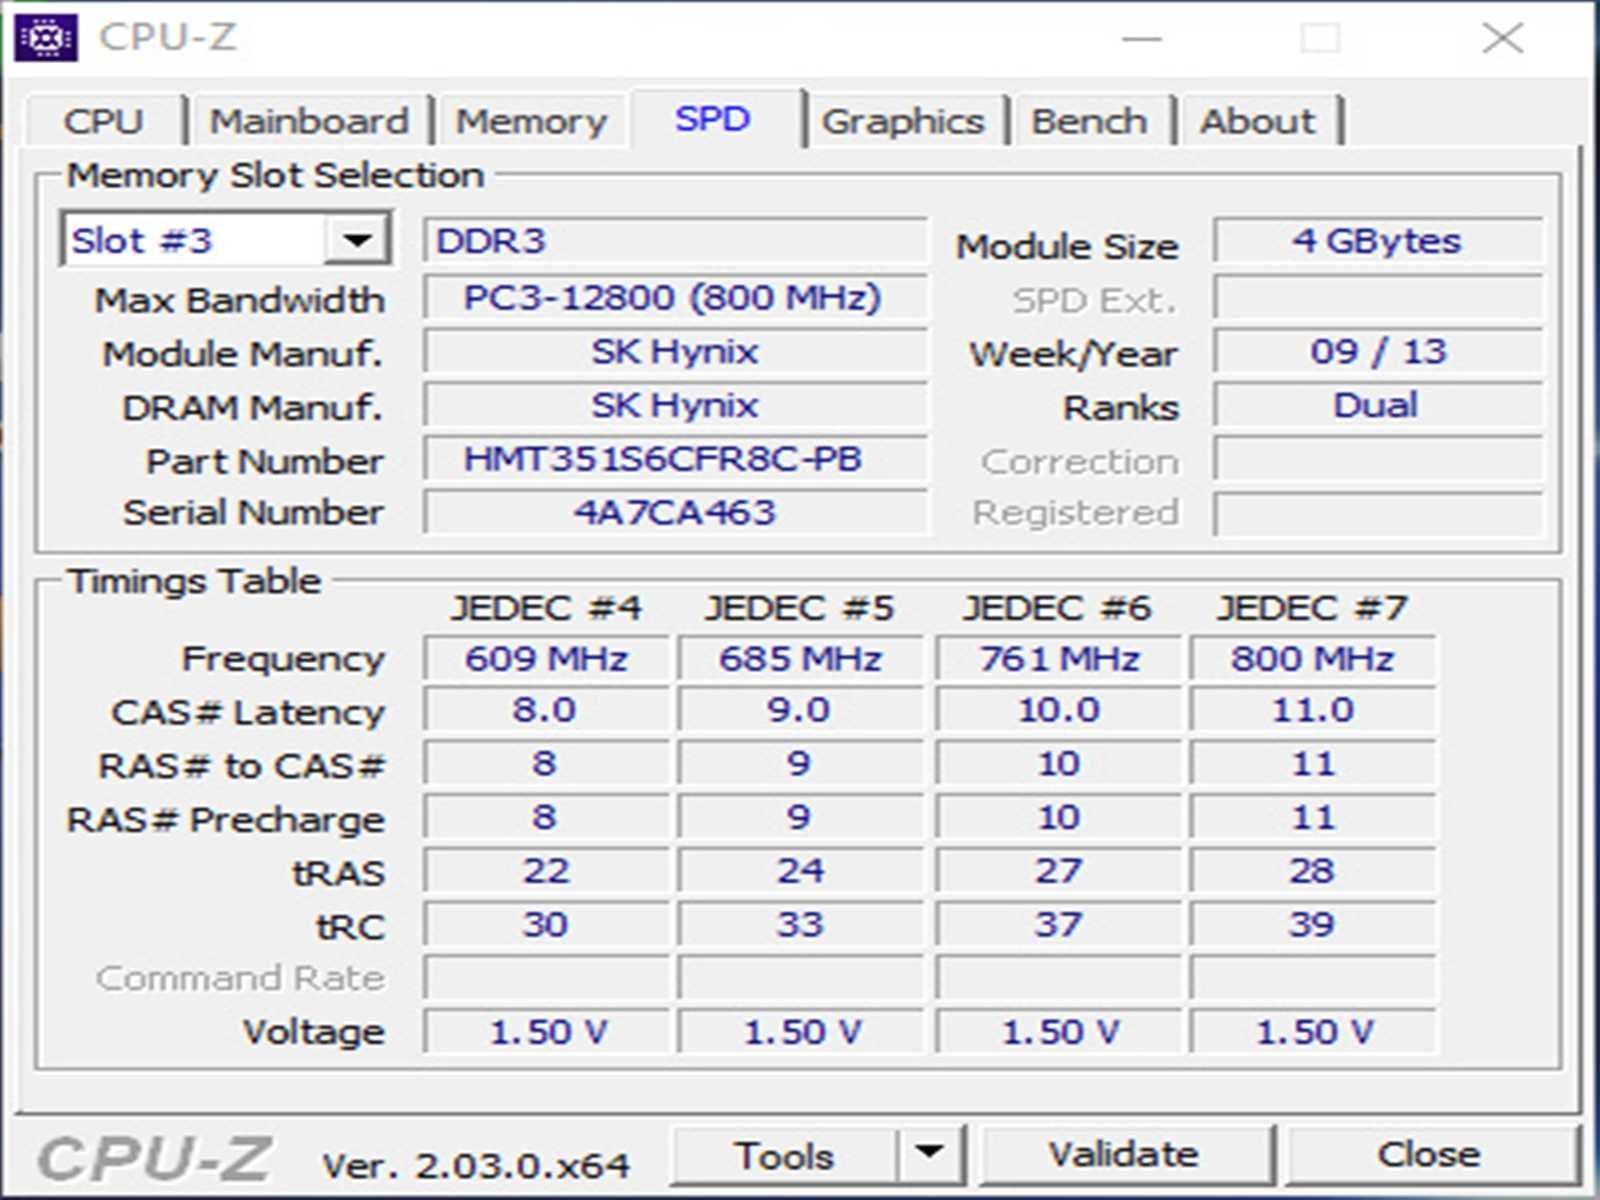Image resolution: width=1600 pixels, height=1200 pixels.
Task: Click the Part Number label
Action: coord(264,461)
